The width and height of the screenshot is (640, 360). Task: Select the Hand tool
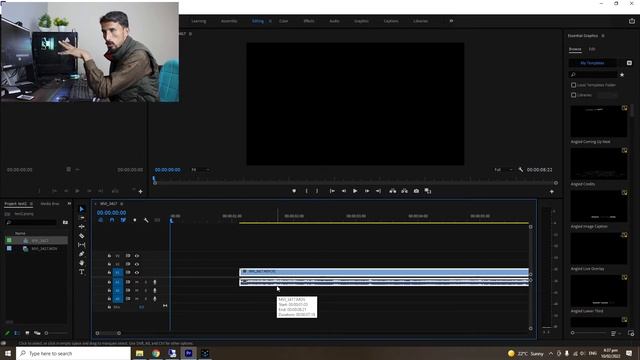point(82,263)
